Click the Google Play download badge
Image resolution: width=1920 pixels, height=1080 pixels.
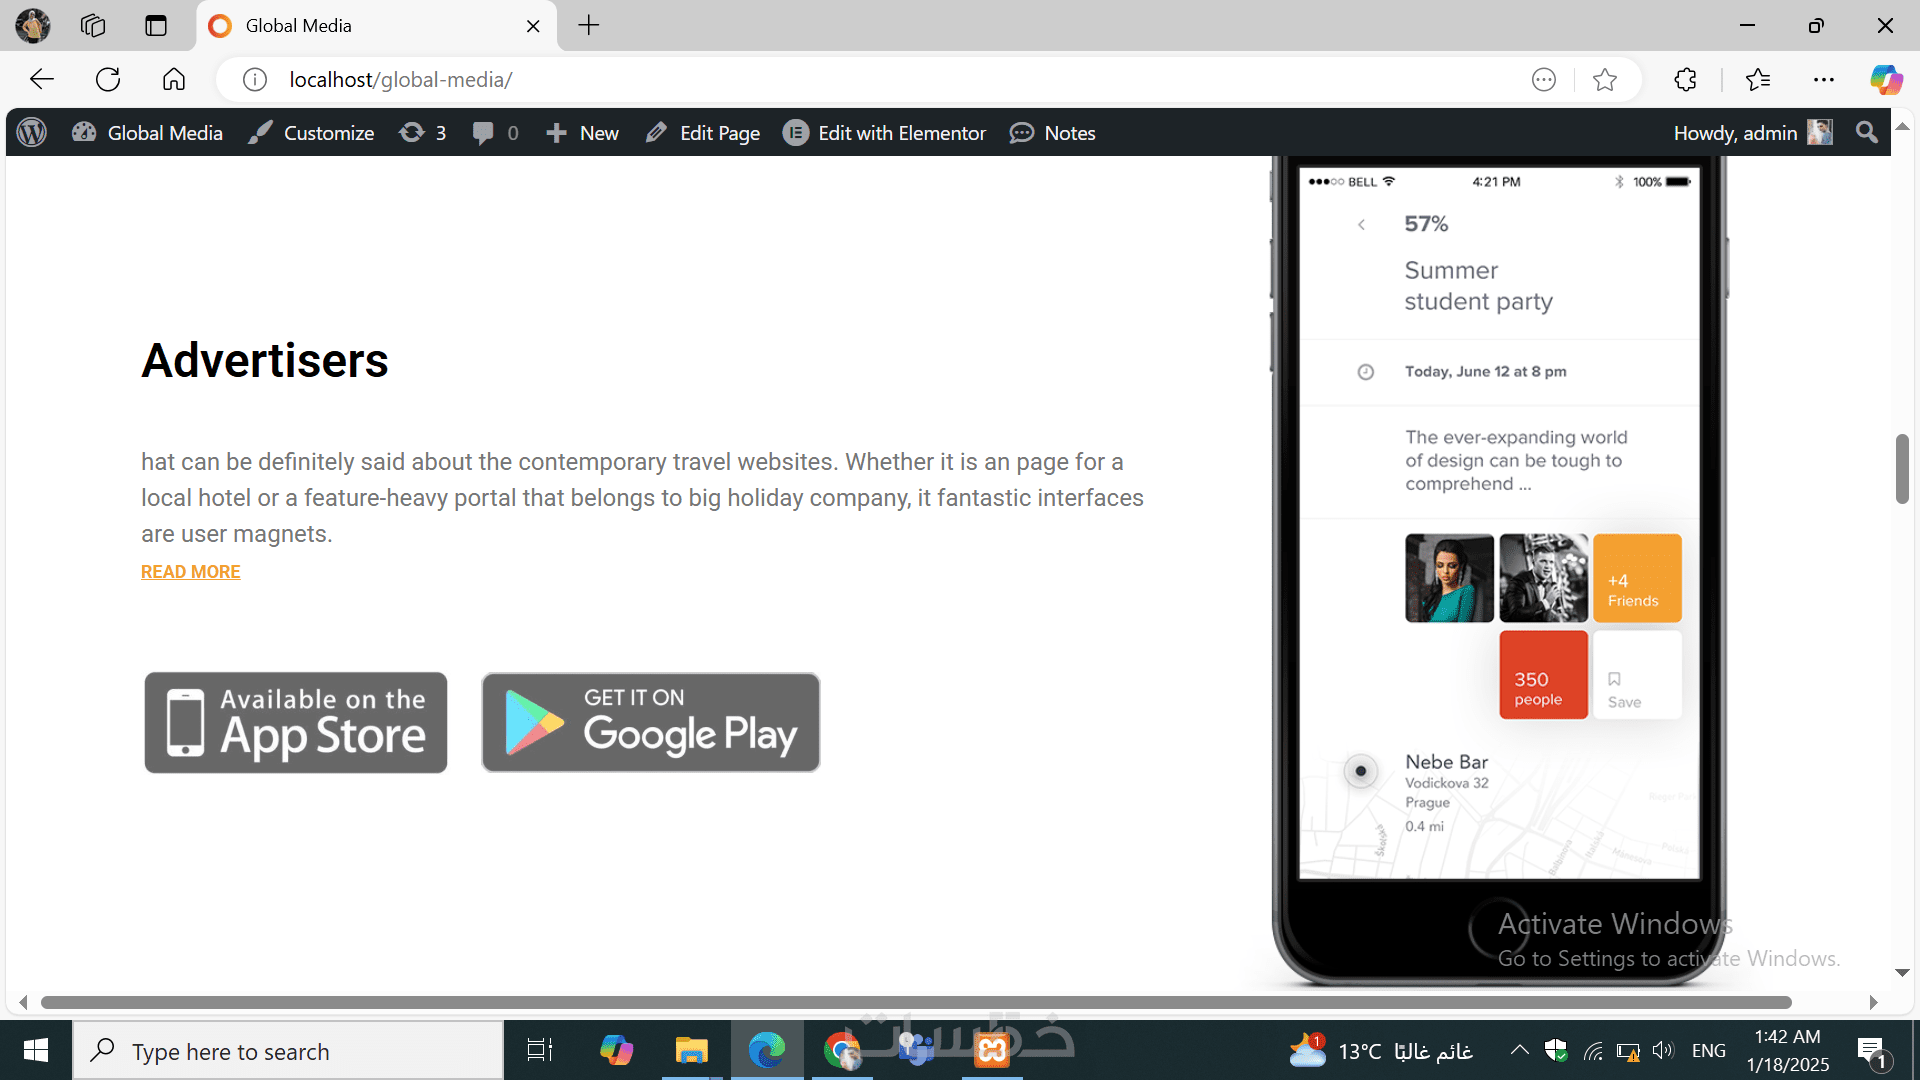651,722
